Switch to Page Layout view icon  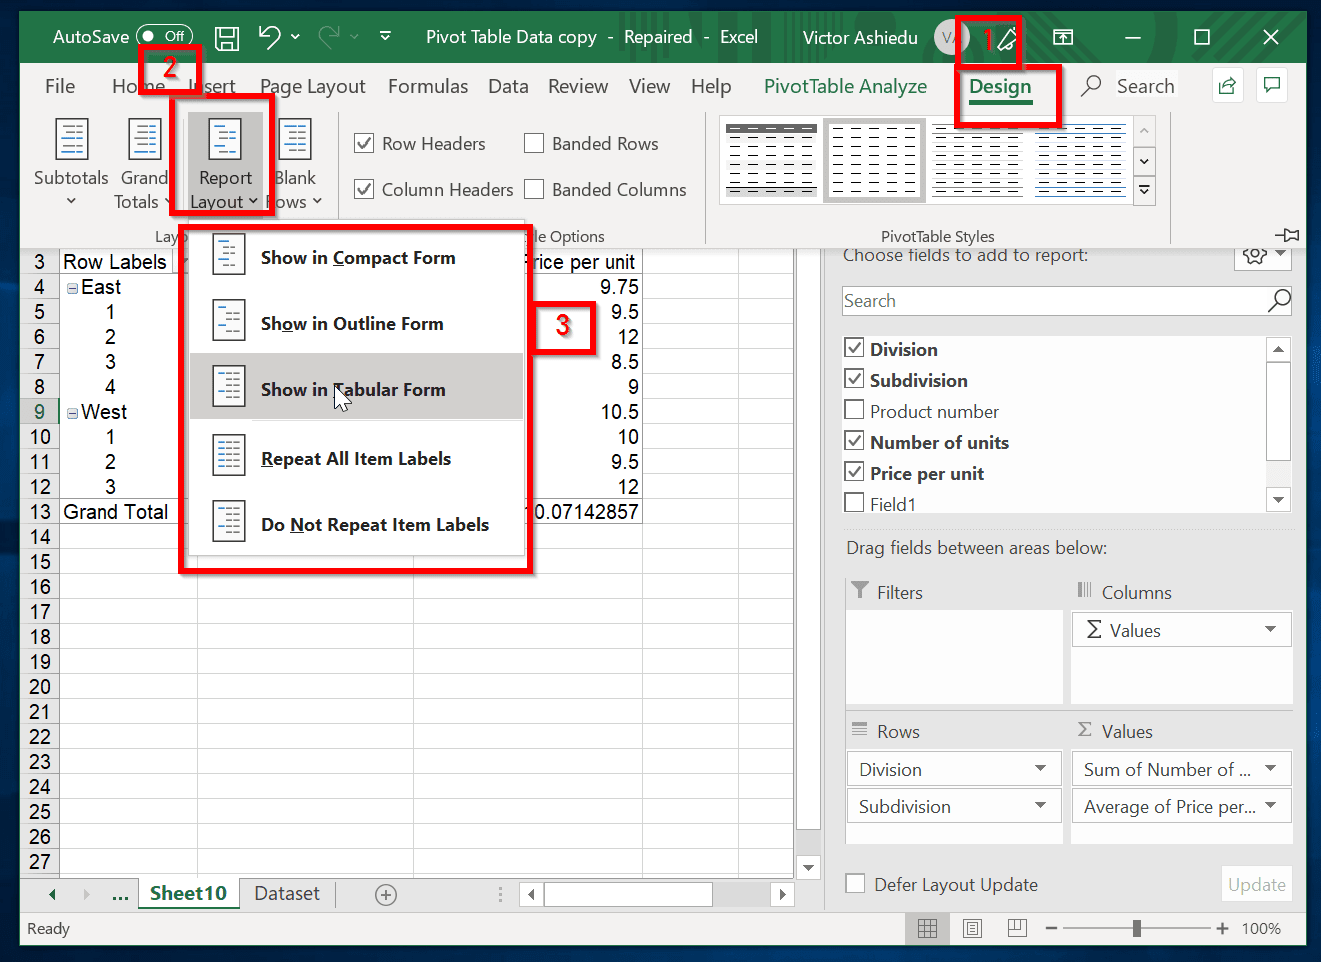[x=972, y=928]
